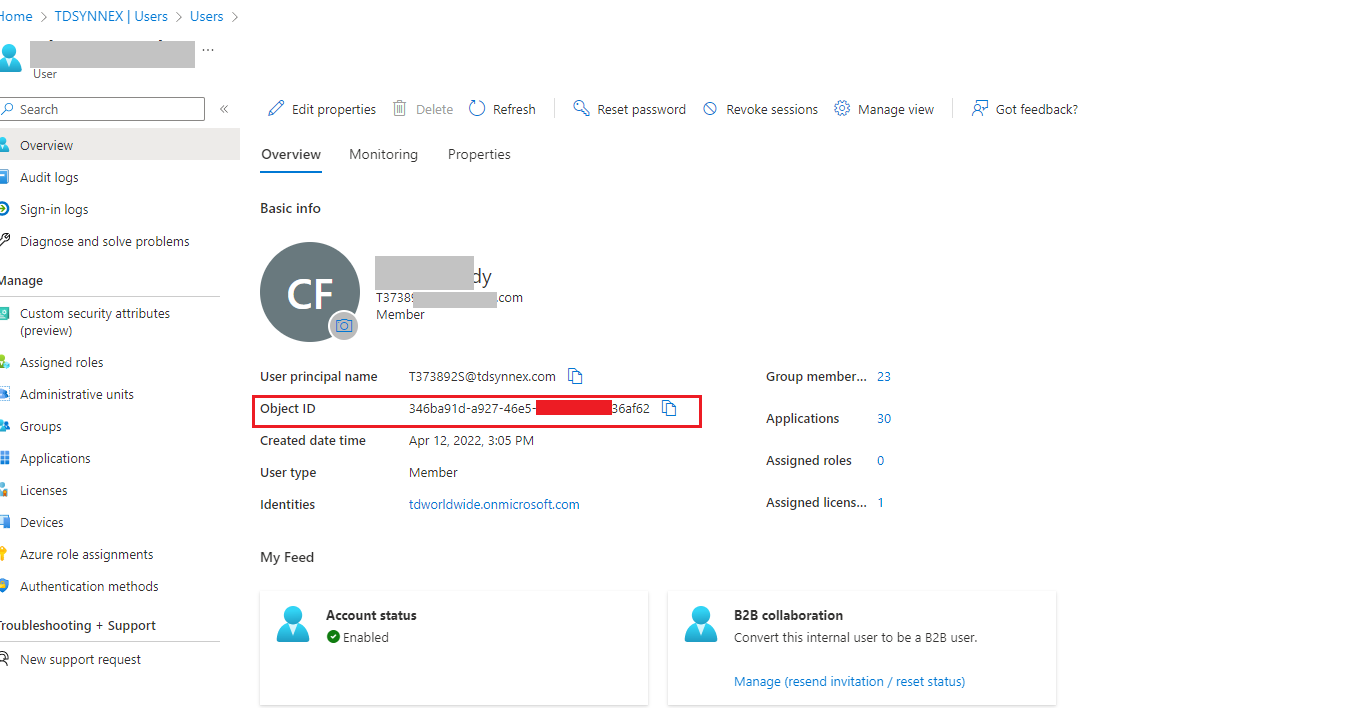
Task: Click the Authentication methods shield icon
Action: (5, 586)
